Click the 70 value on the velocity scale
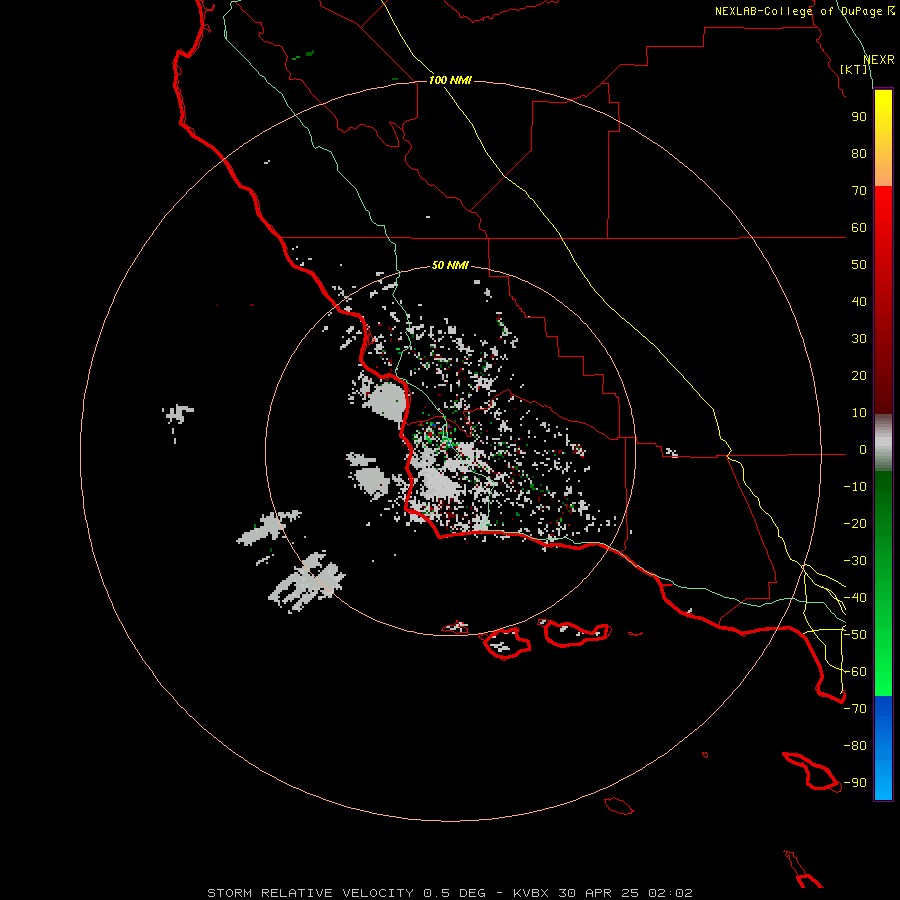This screenshot has width=900, height=900. point(859,191)
